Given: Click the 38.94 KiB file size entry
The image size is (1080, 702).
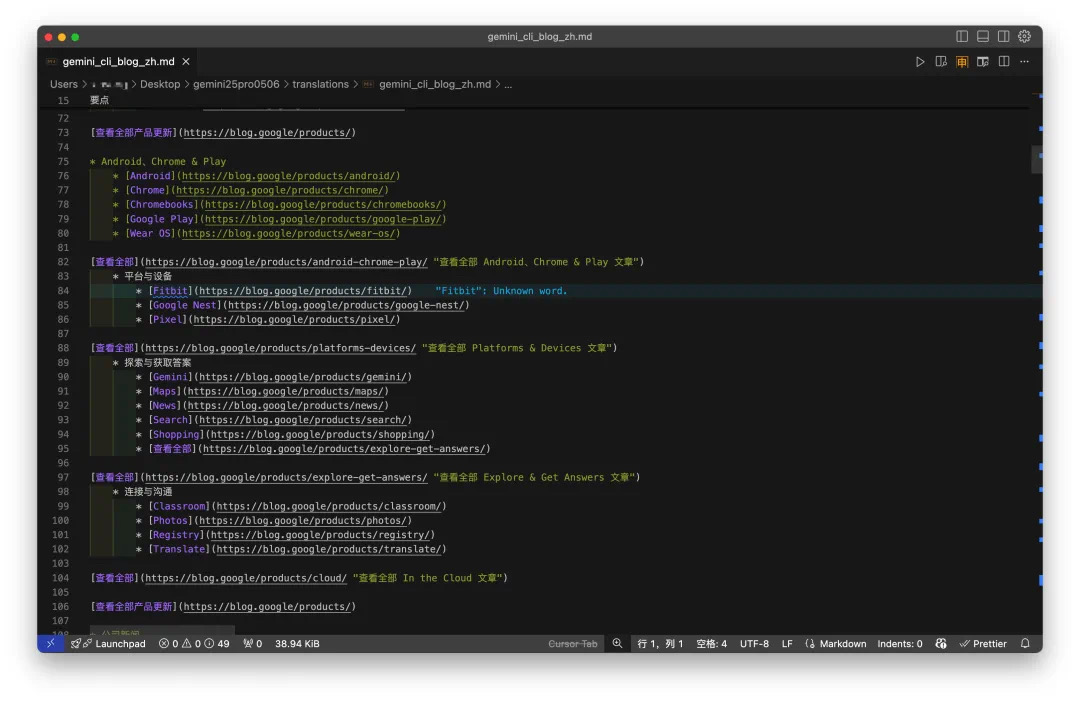Looking at the screenshot, I should [x=297, y=643].
